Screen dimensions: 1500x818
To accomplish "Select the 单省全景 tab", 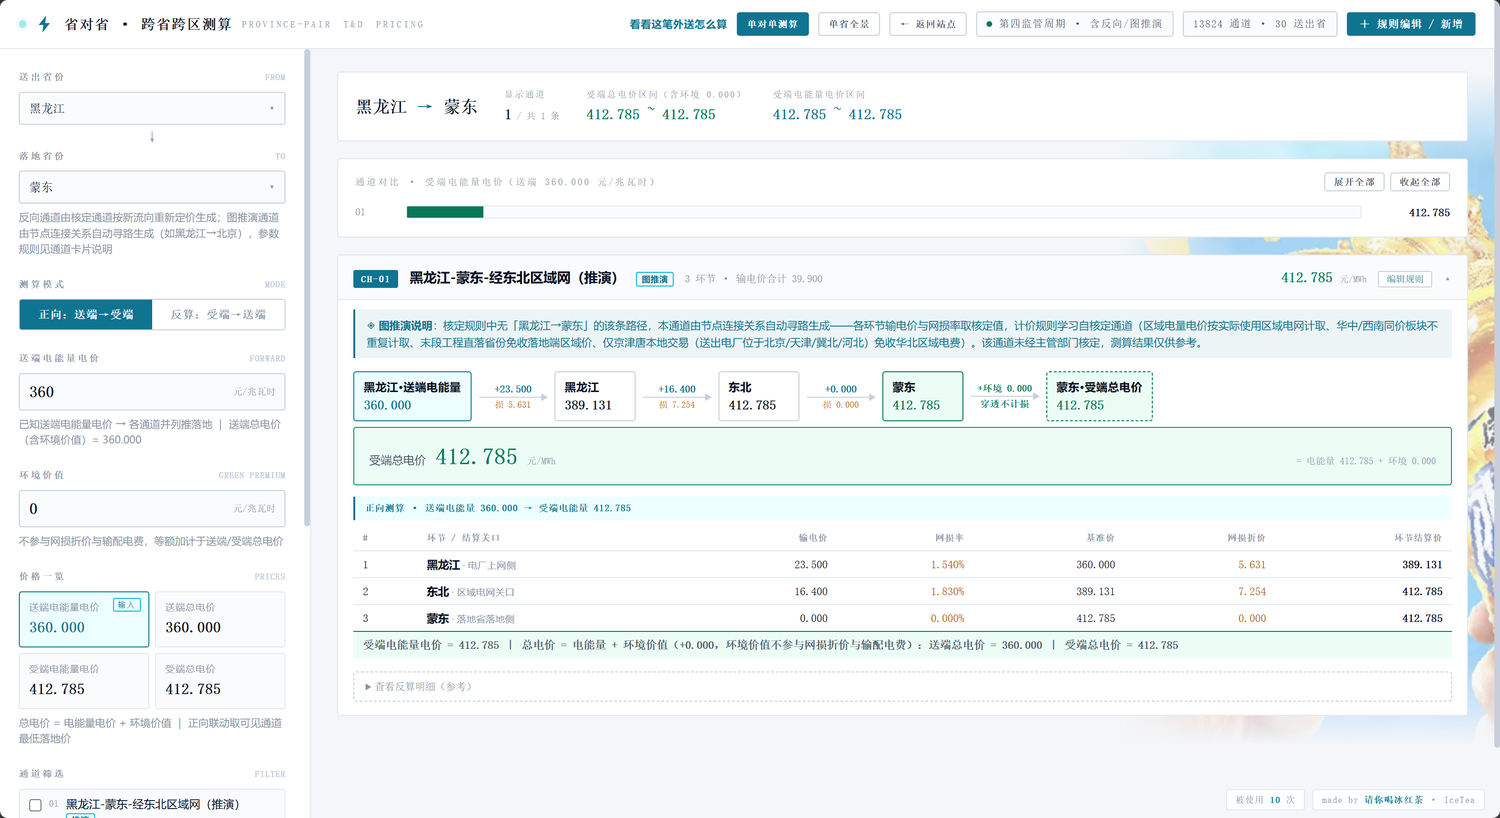I will point(849,24).
